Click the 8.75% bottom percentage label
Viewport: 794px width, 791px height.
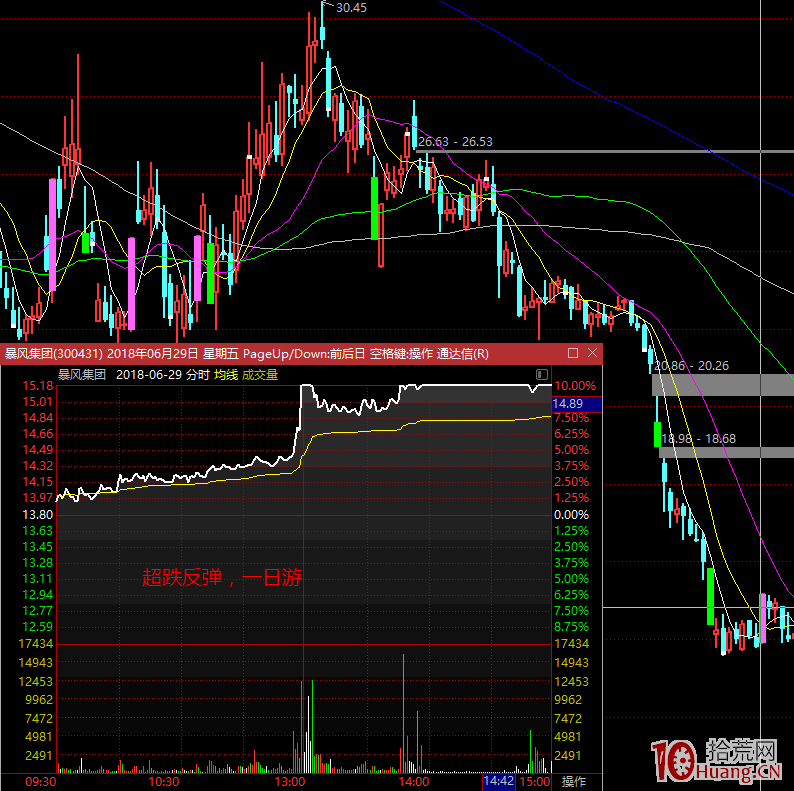pyautogui.click(x=571, y=627)
